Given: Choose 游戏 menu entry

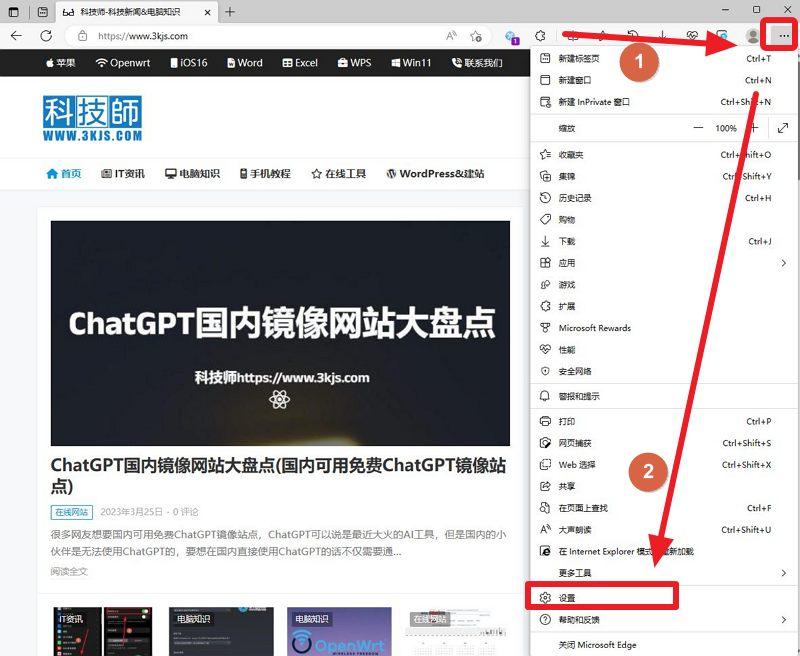Looking at the screenshot, I should pos(663,285).
